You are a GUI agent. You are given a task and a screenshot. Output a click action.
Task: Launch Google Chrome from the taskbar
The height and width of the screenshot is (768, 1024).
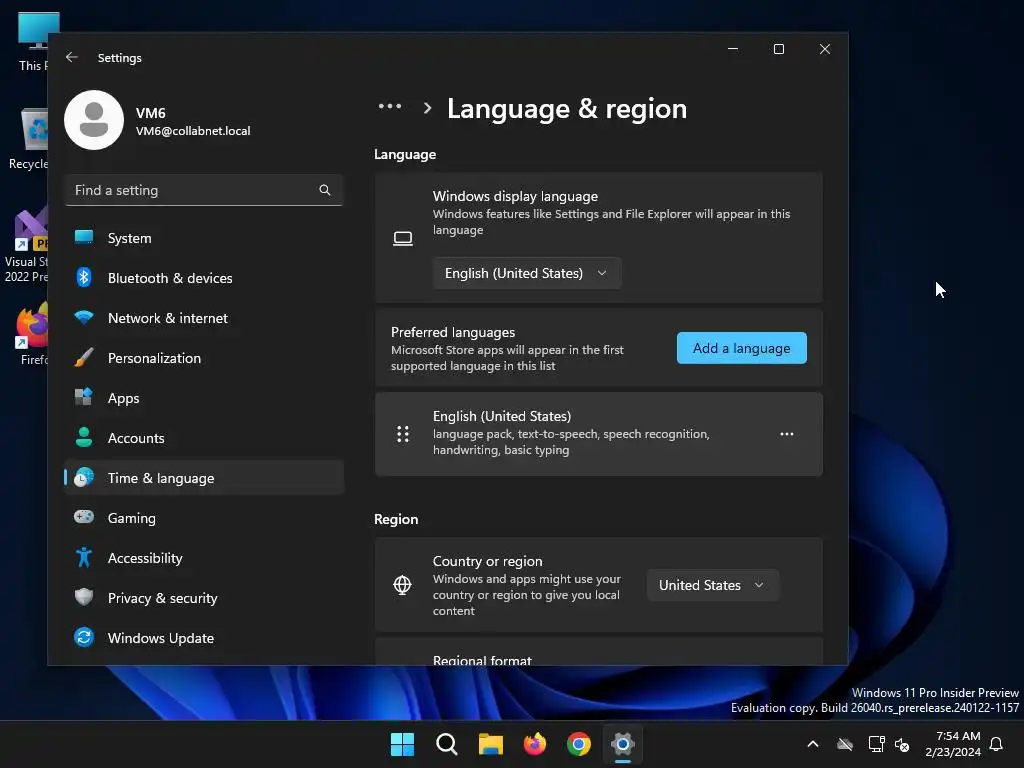pos(579,744)
